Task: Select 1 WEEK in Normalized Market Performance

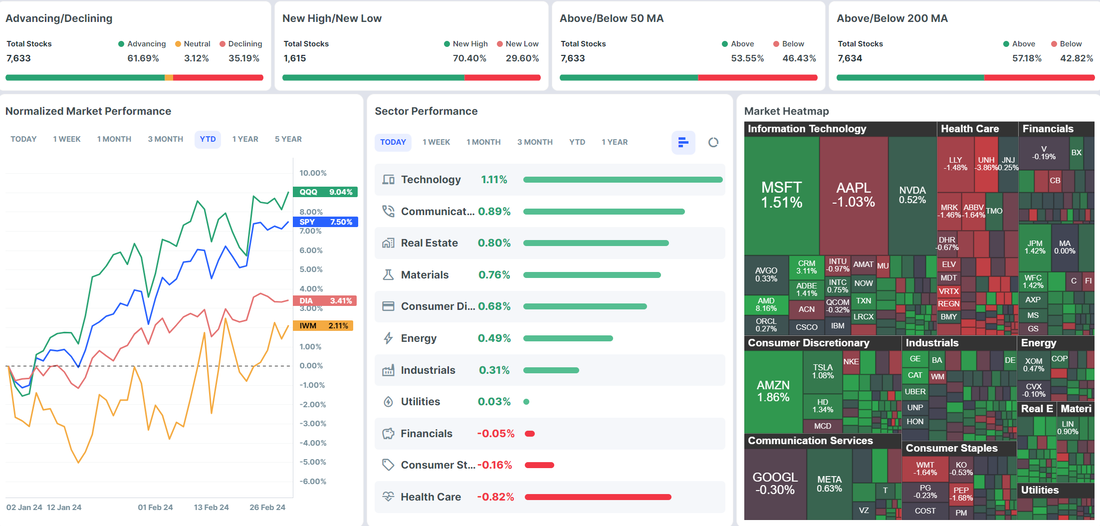Action: pyautogui.click(x=67, y=140)
